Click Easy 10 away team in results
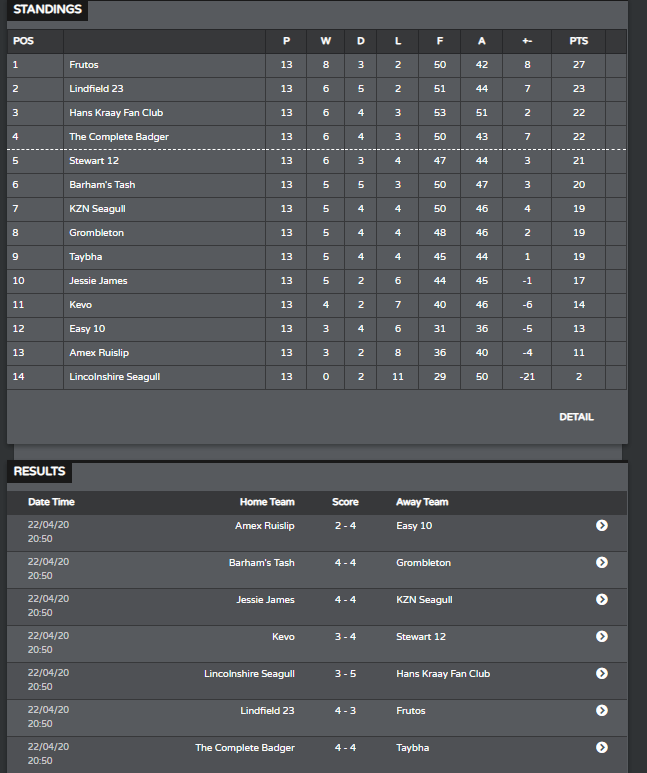 pyautogui.click(x=414, y=526)
